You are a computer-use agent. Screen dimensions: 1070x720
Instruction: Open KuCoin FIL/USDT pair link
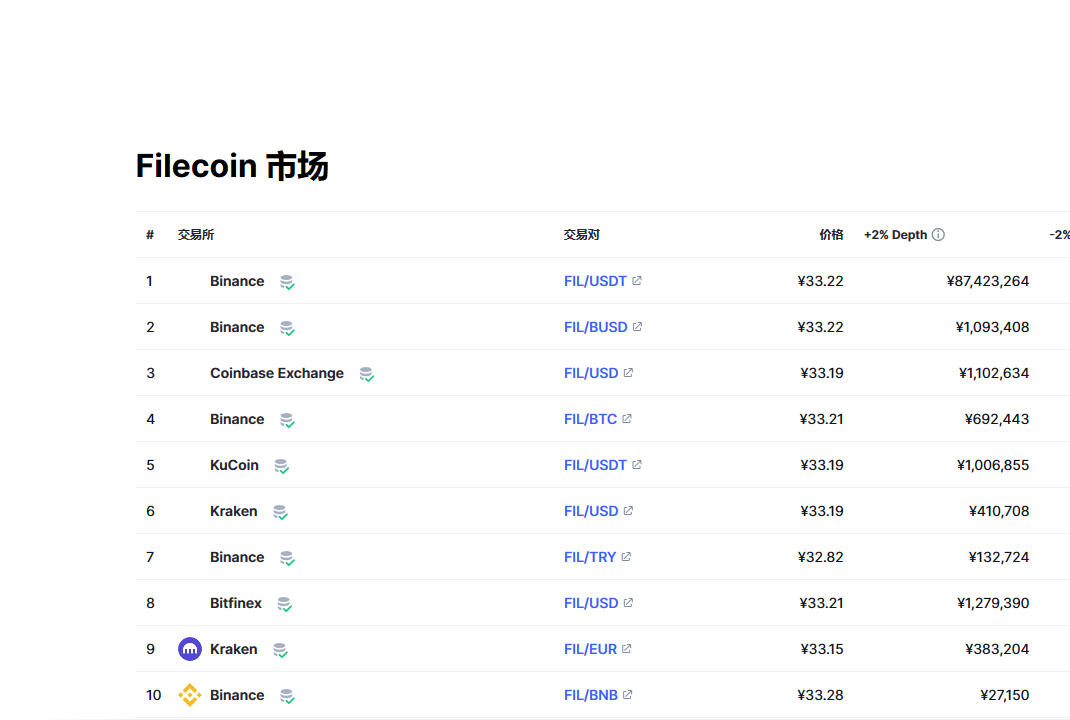click(x=595, y=465)
